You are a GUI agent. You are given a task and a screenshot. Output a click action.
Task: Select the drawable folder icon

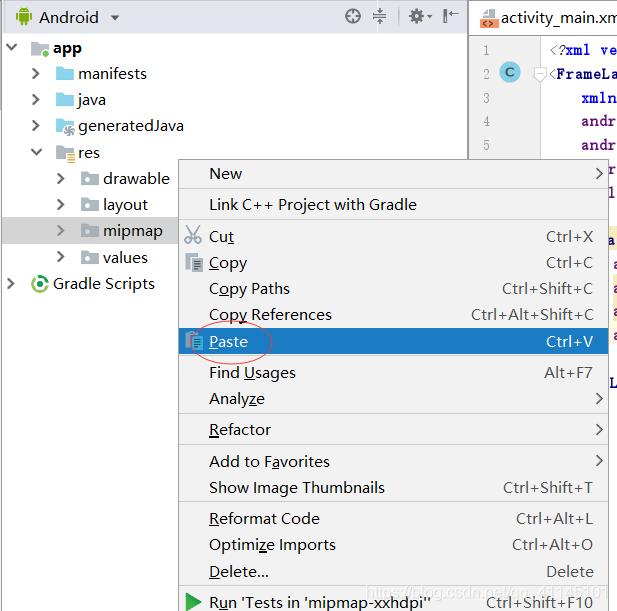(90, 179)
